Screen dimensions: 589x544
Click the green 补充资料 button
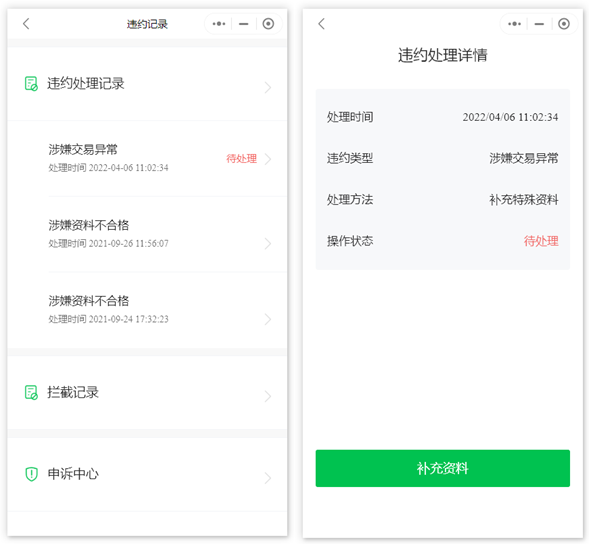tap(443, 468)
